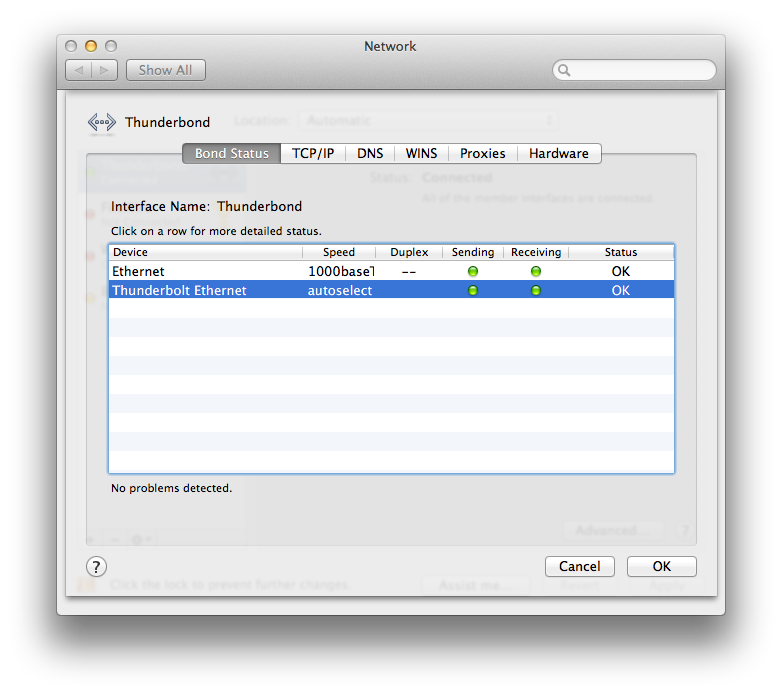
Task: Click the Interface Name Thunderbond label
Action: pyautogui.click(x=206, y=206)
